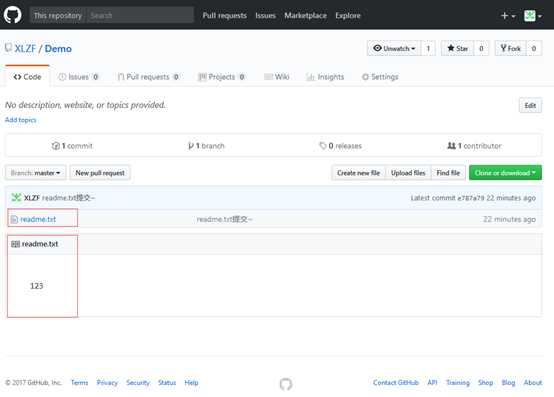
Task: Open the Privacy footer link
Action: [107, 383]
